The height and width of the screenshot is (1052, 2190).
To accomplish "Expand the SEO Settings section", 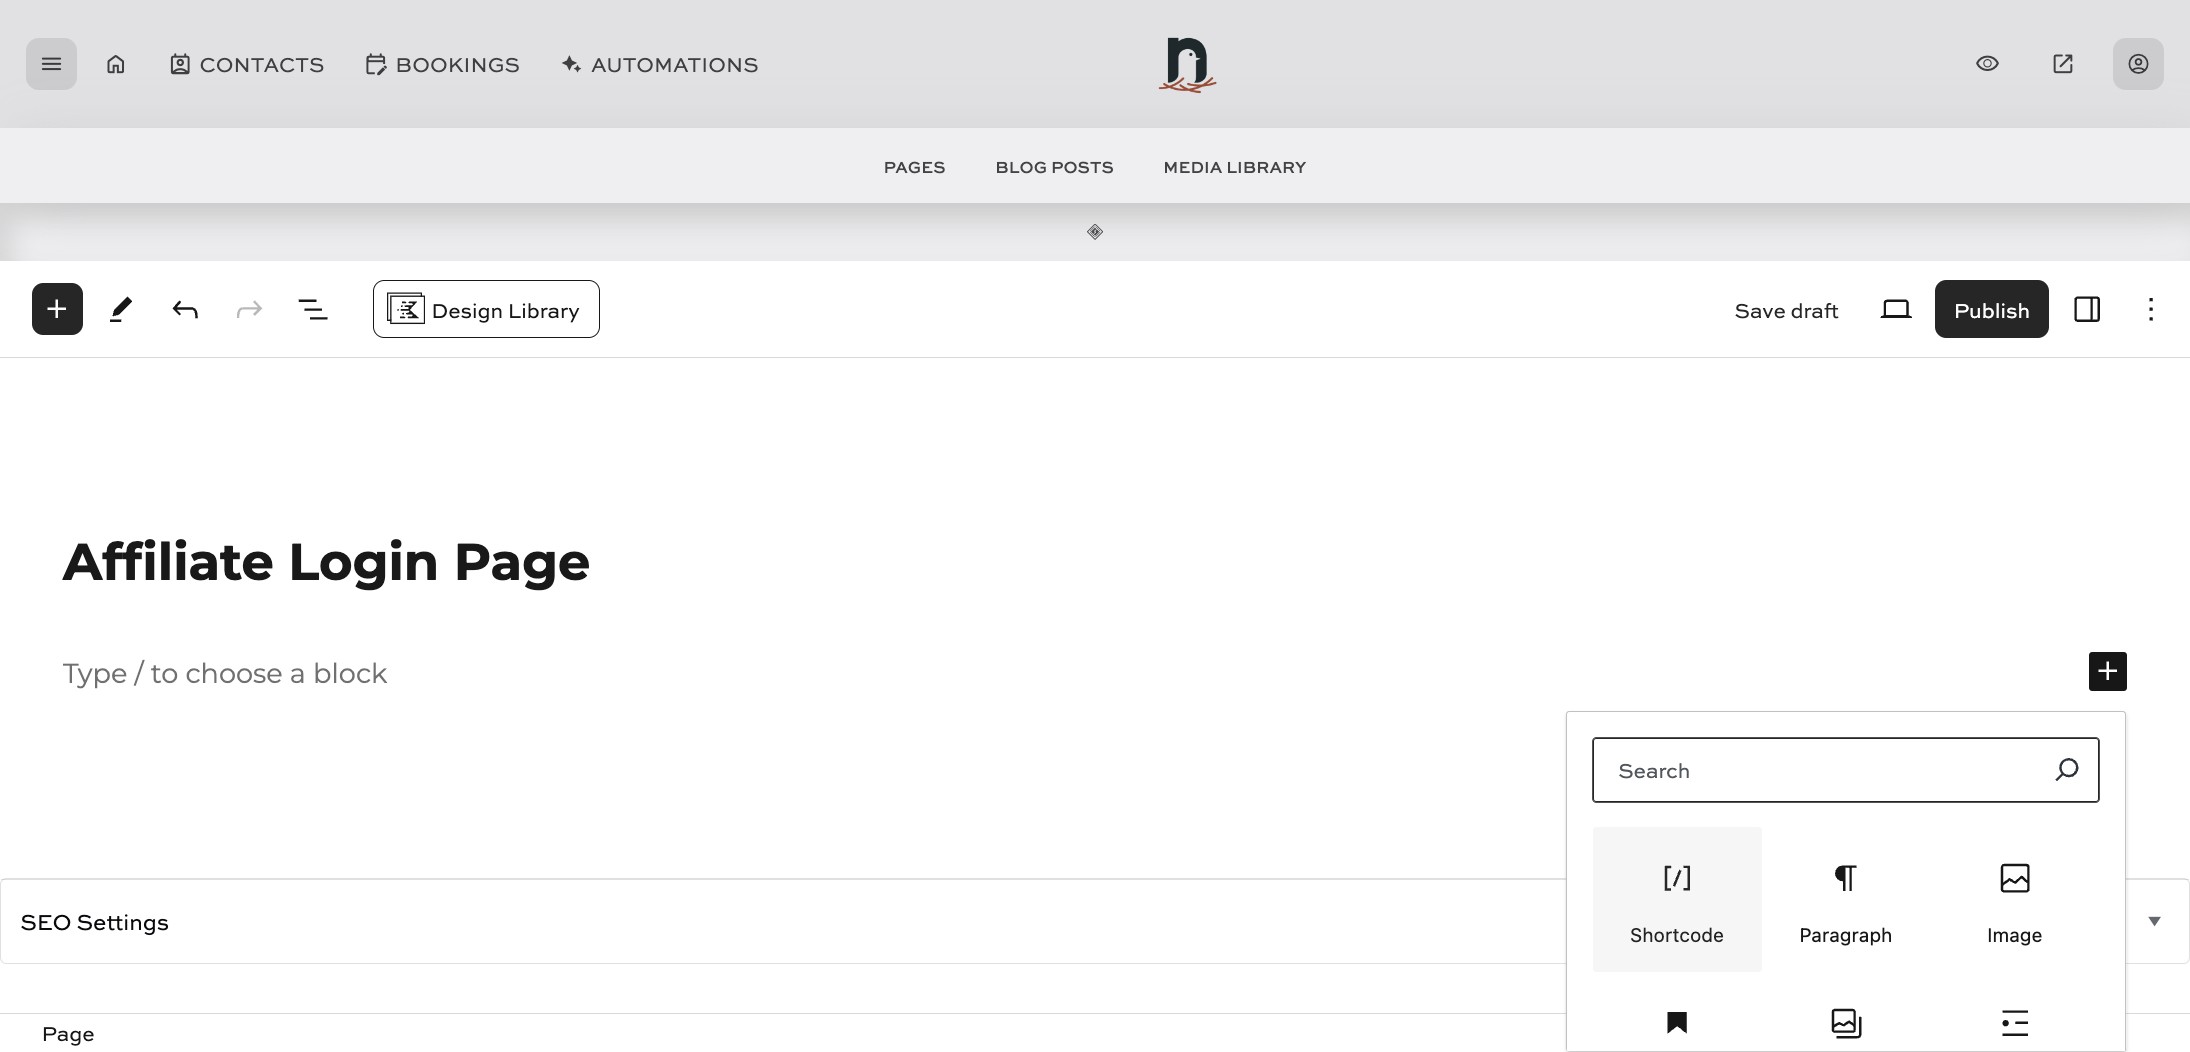I will pyautogui.click(x=2155, y=920).
